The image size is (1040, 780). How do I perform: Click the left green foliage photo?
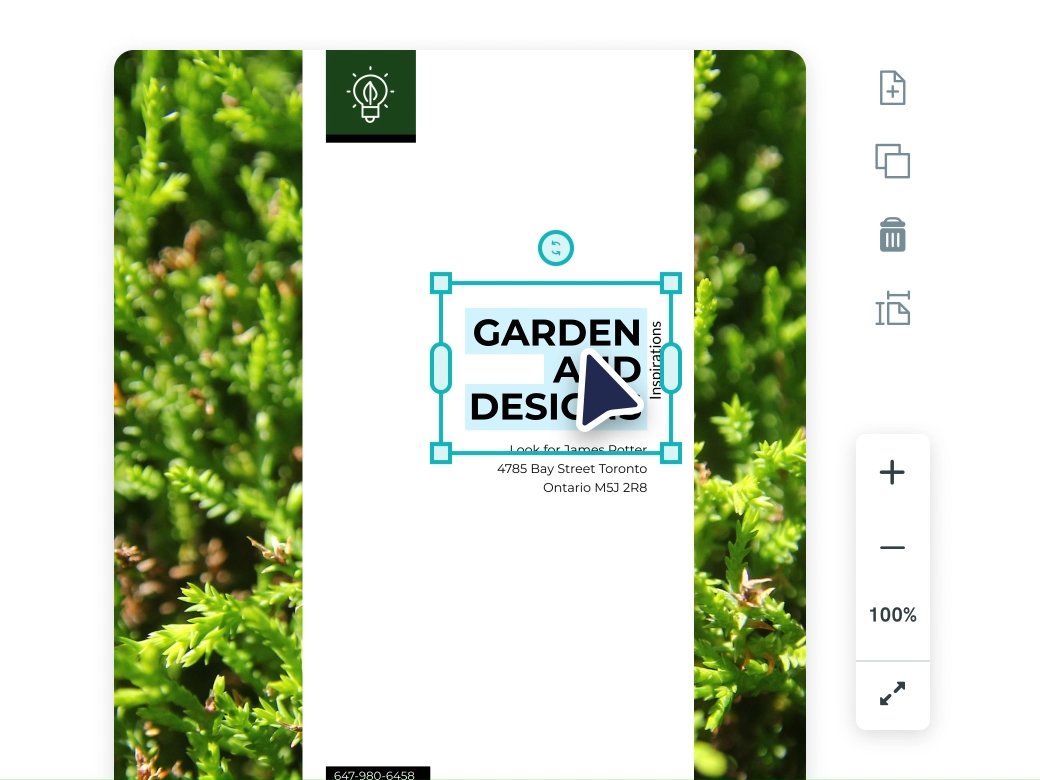point(208,415)
